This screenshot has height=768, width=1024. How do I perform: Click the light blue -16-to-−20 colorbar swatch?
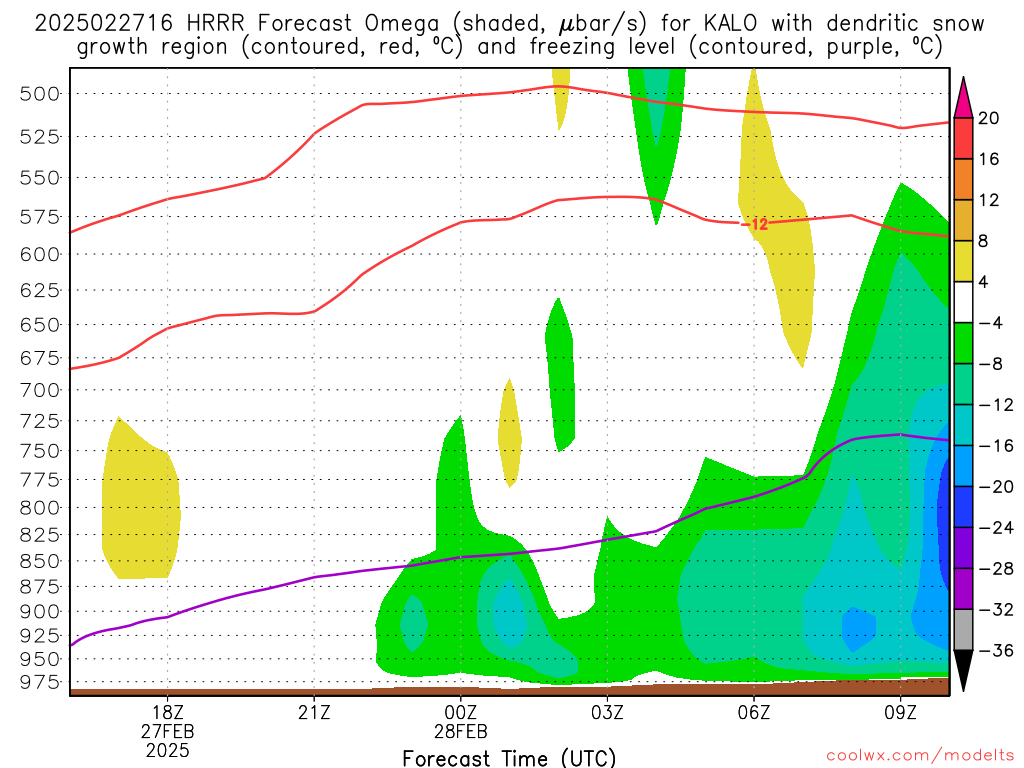pos(963,466)
